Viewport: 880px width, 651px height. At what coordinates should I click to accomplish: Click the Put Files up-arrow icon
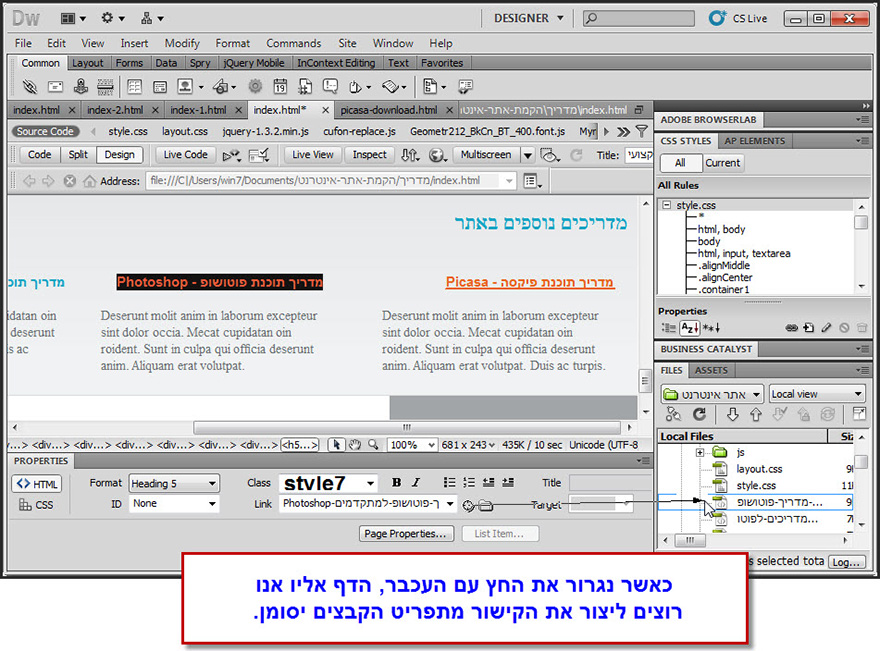(756, 414)
